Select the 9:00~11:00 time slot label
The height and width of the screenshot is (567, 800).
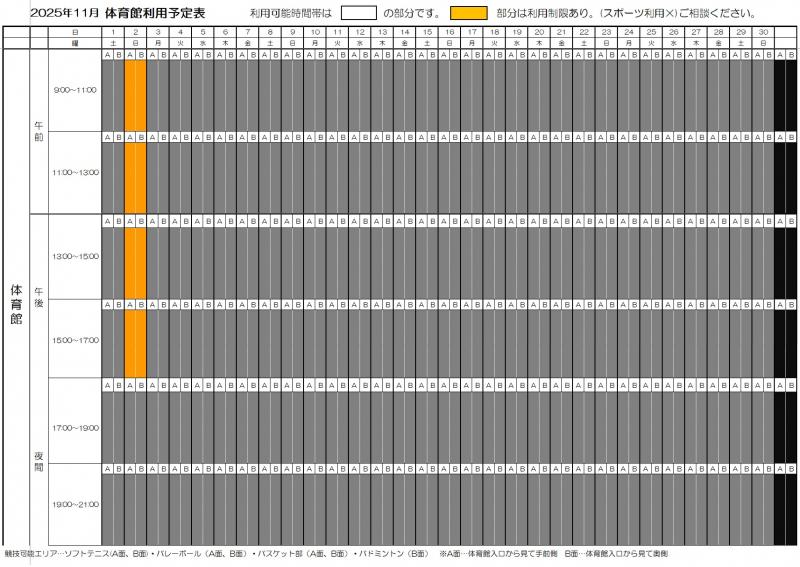click(x=75, y=90)
